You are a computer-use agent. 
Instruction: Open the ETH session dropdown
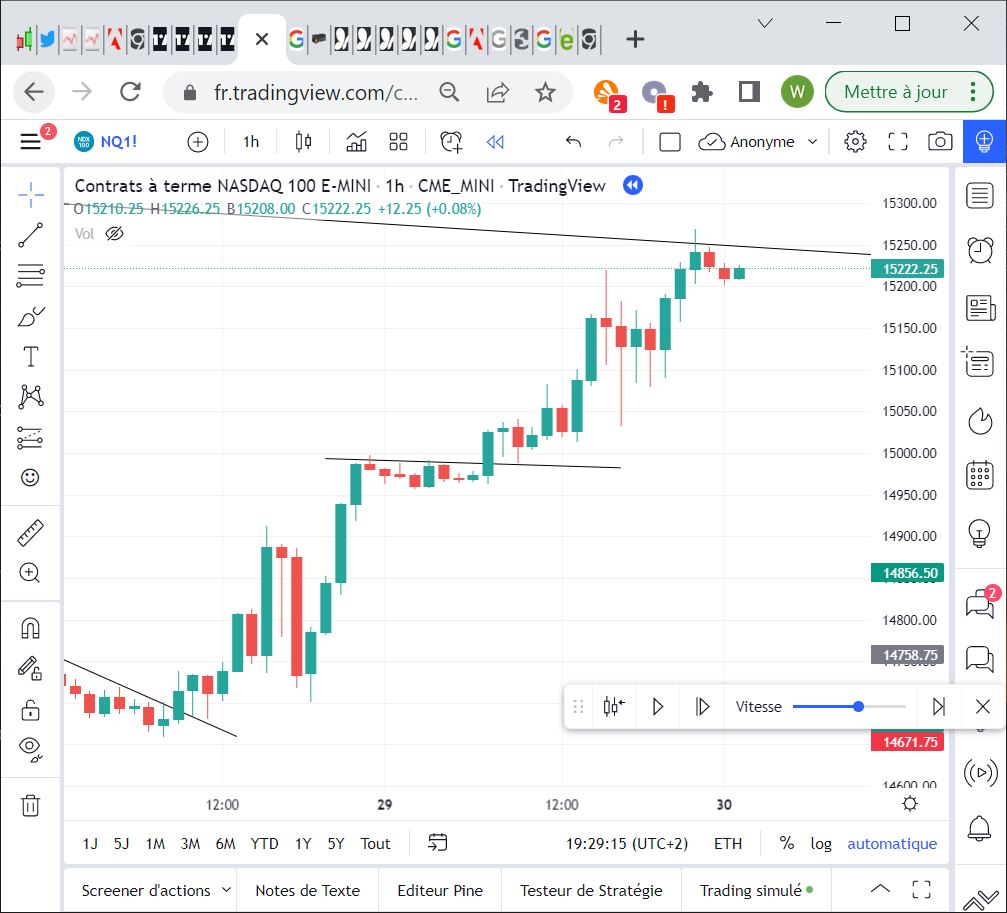[728, 844]
